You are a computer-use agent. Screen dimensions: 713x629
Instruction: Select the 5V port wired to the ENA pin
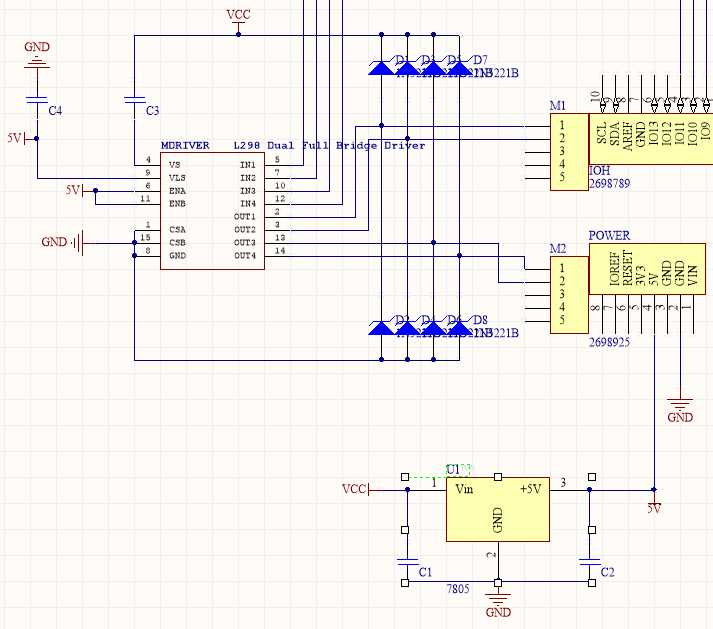(x=80, y=190)
